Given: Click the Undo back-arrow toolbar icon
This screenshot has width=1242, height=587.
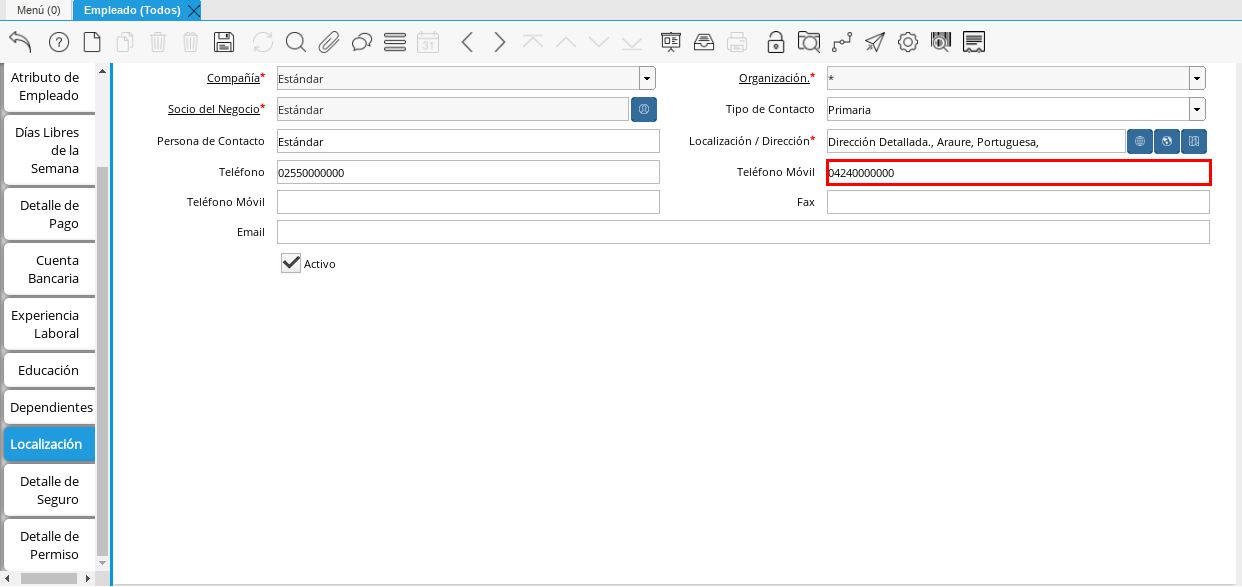Looking at the screenshot, I should (20, 42).
